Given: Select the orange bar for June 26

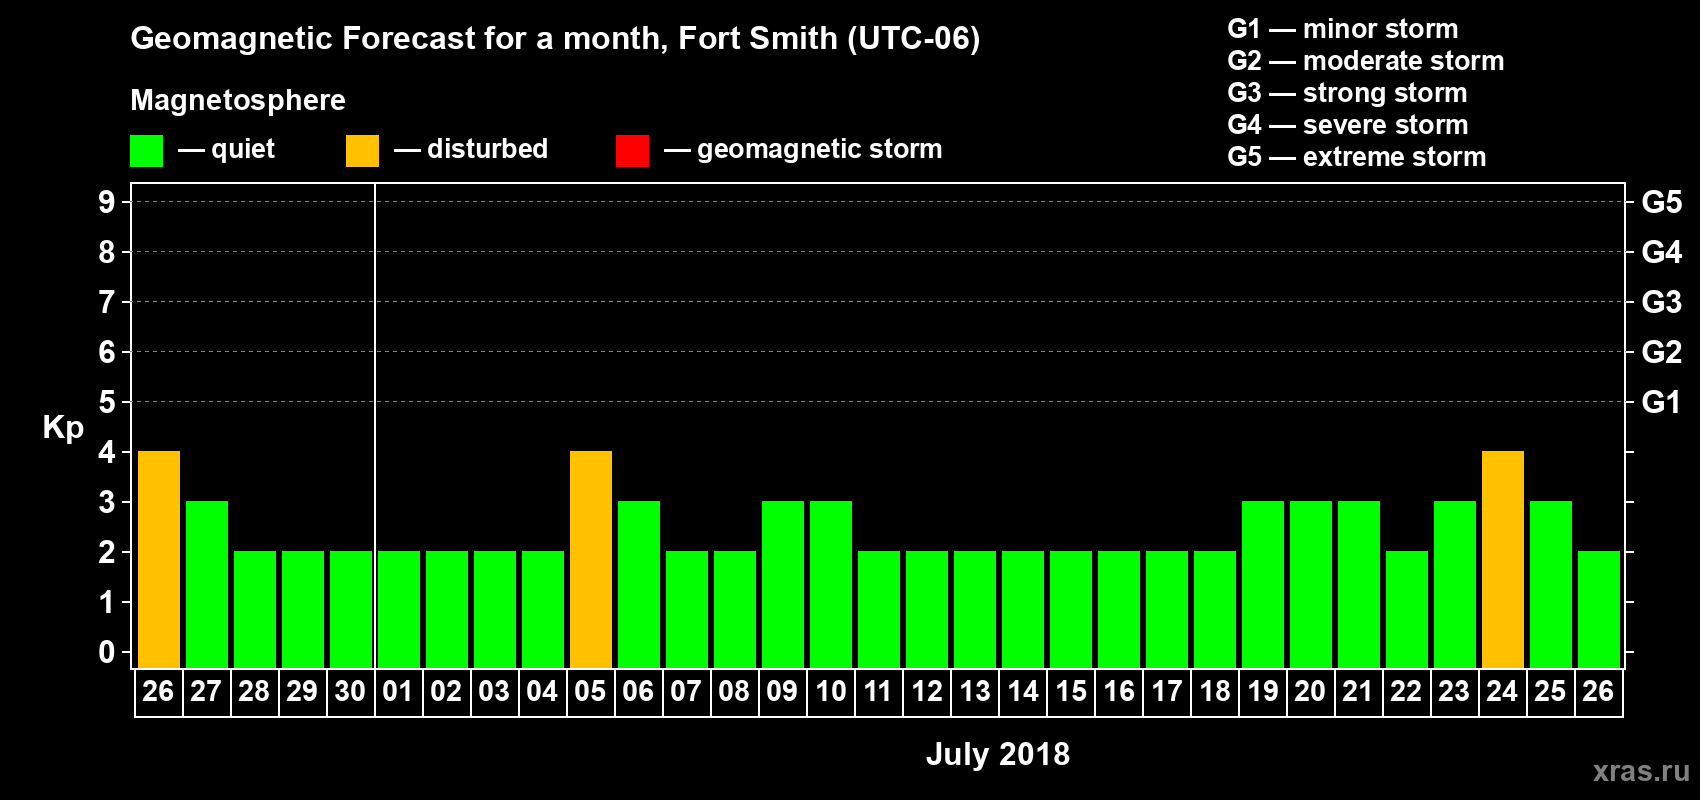Looking at the screenshot, I should (x=159, y=559).
